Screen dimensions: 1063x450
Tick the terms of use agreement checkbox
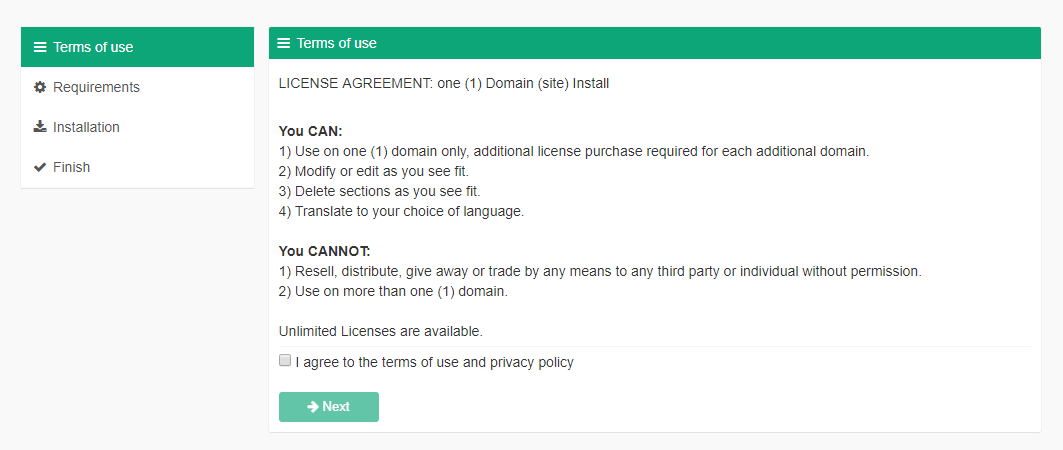(x=285, y=361)
